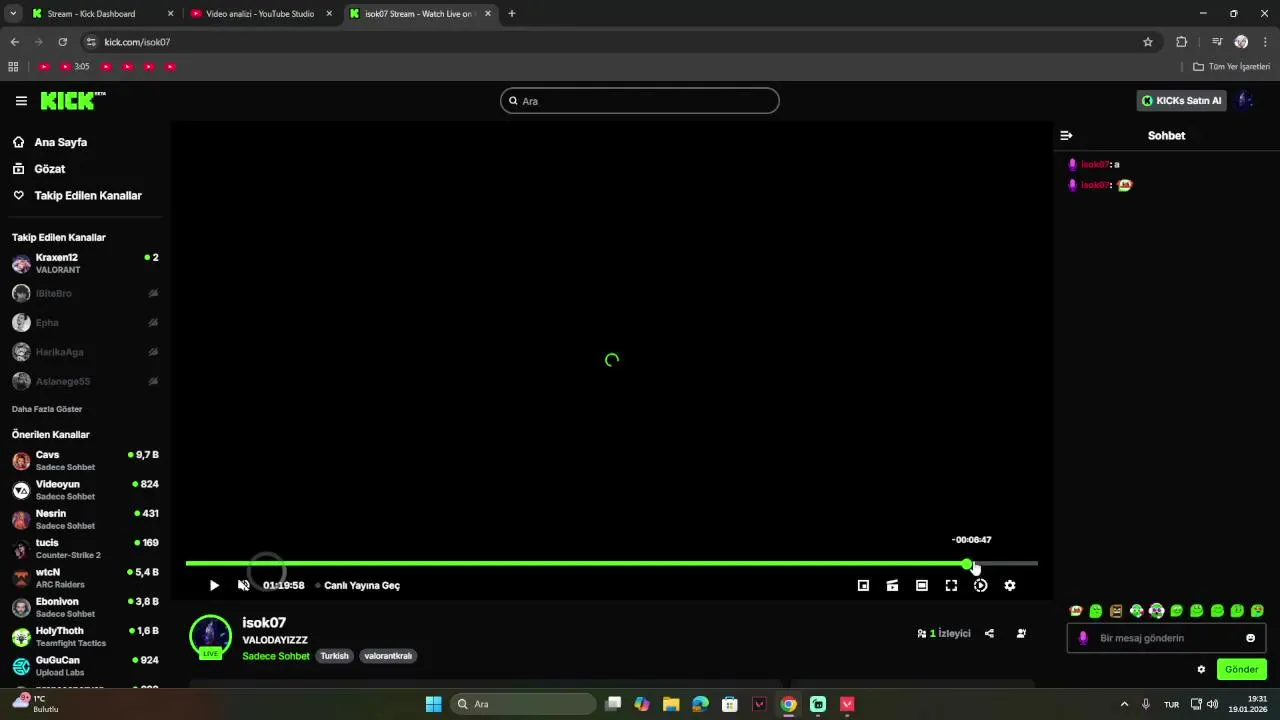The image size is (1280, 720).
Task: Insert the first quick emote above chat input
Action: [1076, 611]
